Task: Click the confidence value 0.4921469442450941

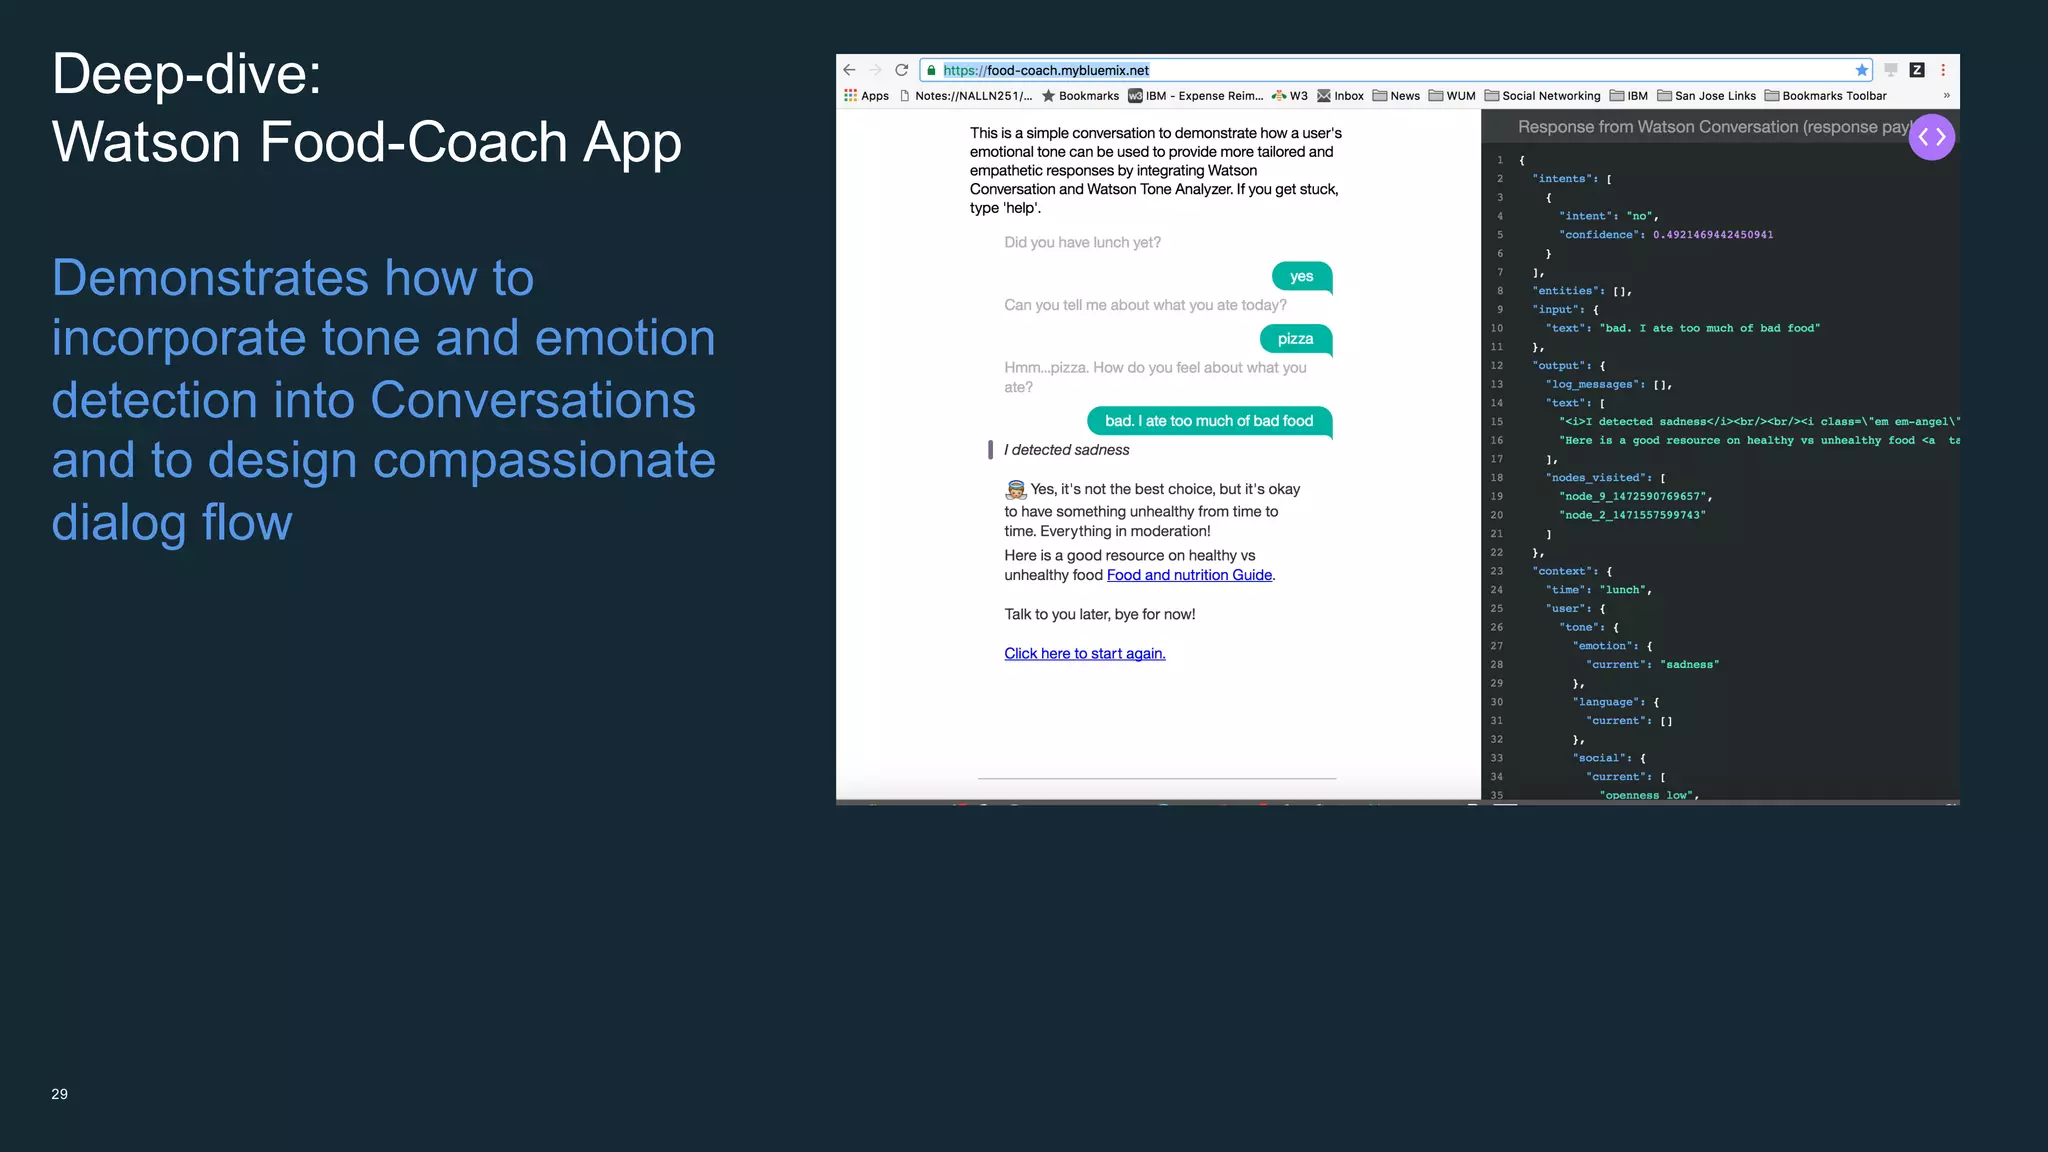Action: pyautogui.click(x=1713, y=235)
